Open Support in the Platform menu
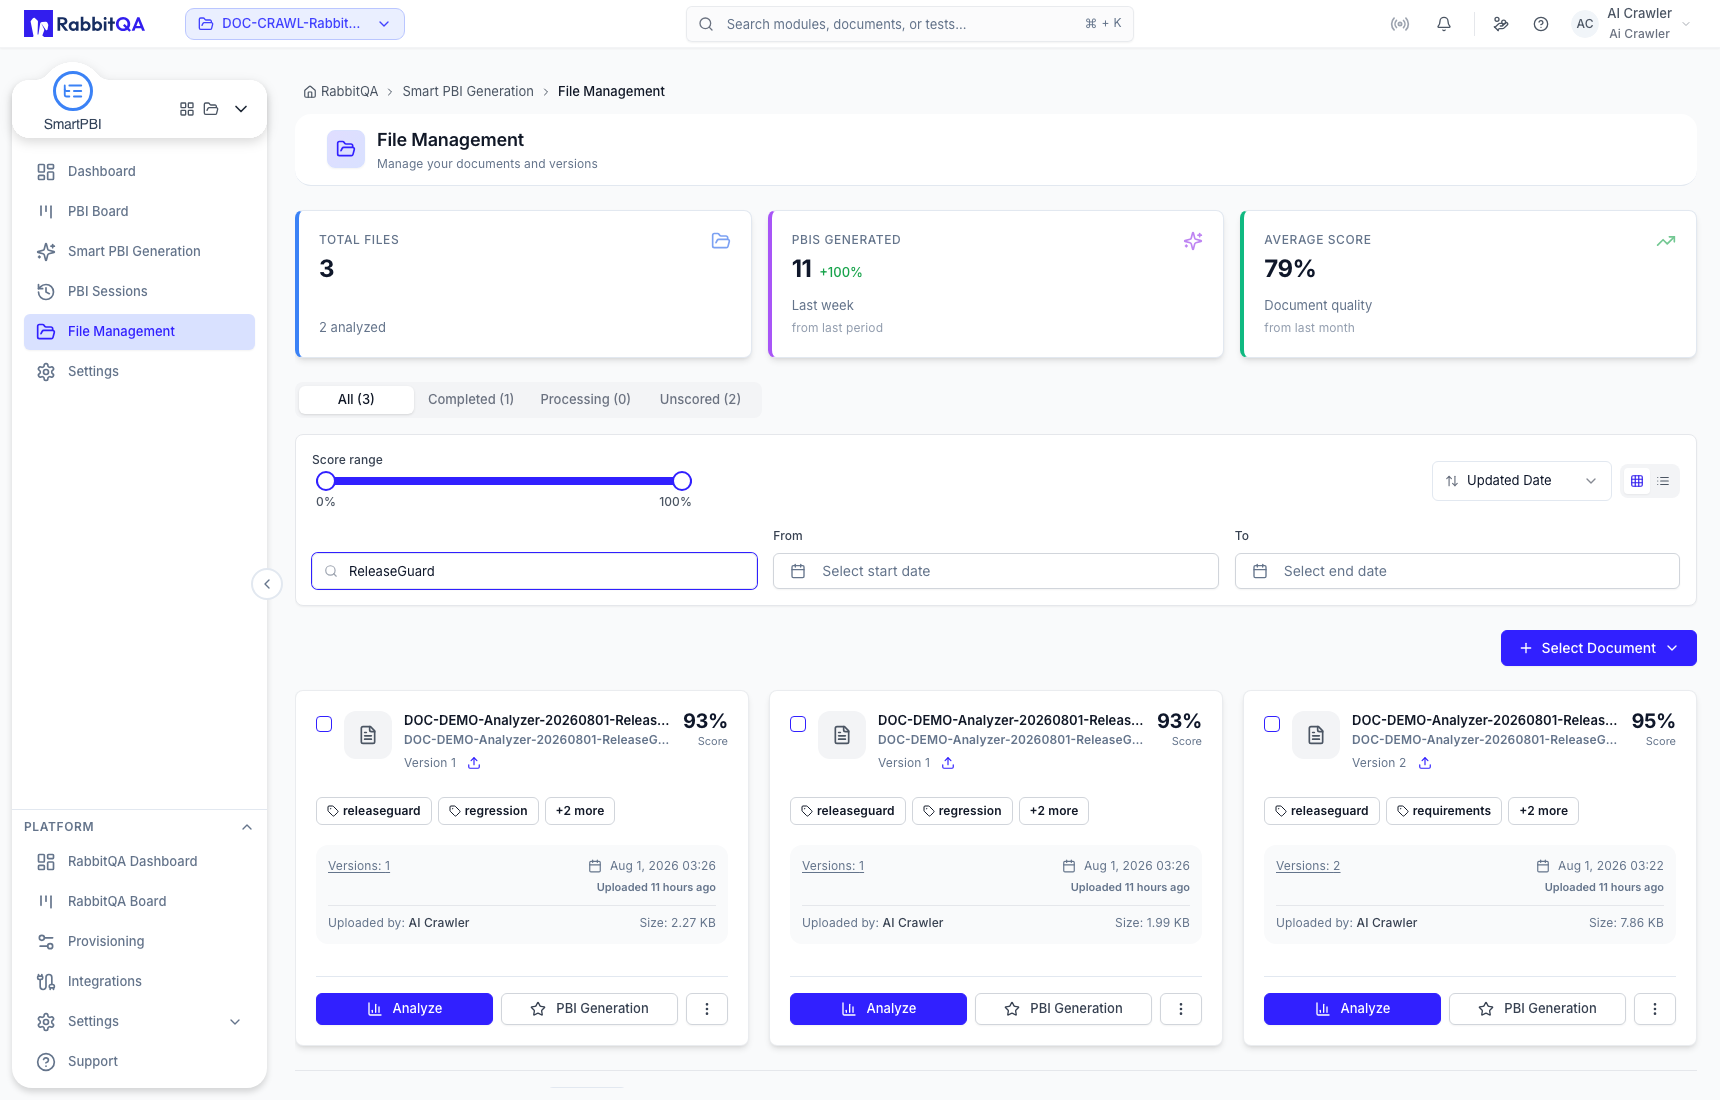Screen dimensions: 1720x1100 click(139, 1061)
